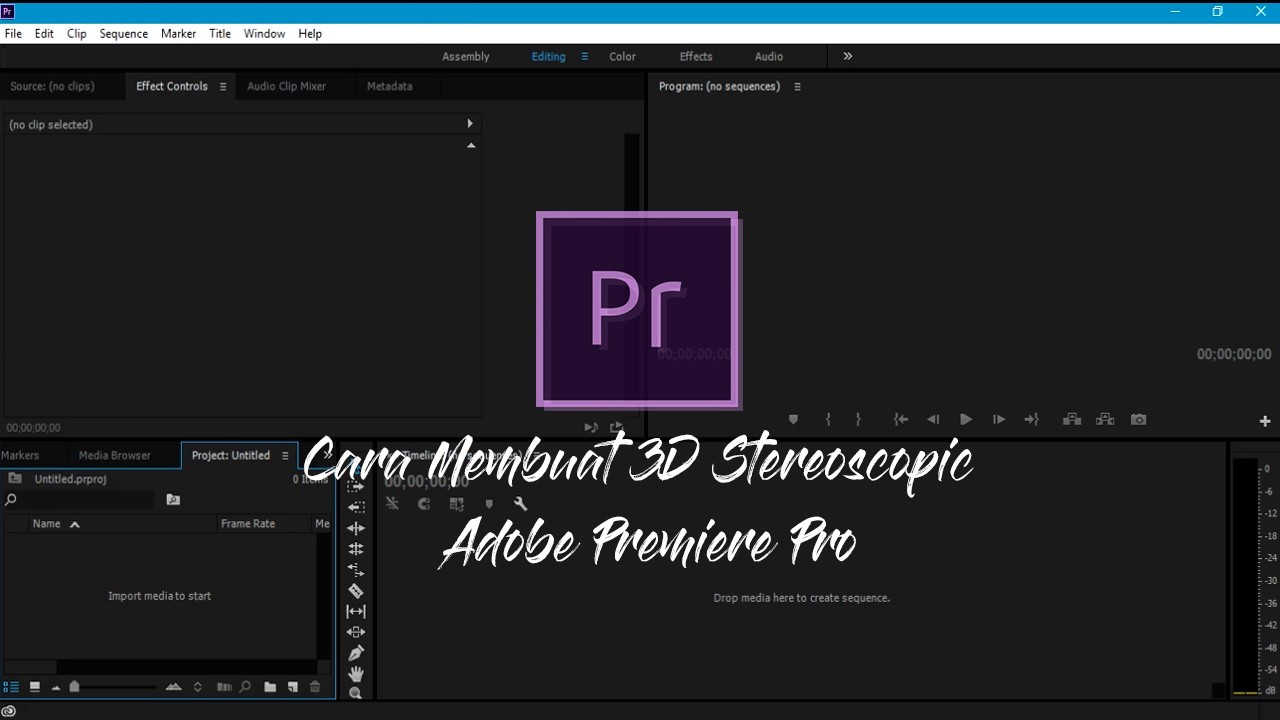Click Export Frame camera icon
This screenshot has height=720, width=1280.
click(1138, 420)
